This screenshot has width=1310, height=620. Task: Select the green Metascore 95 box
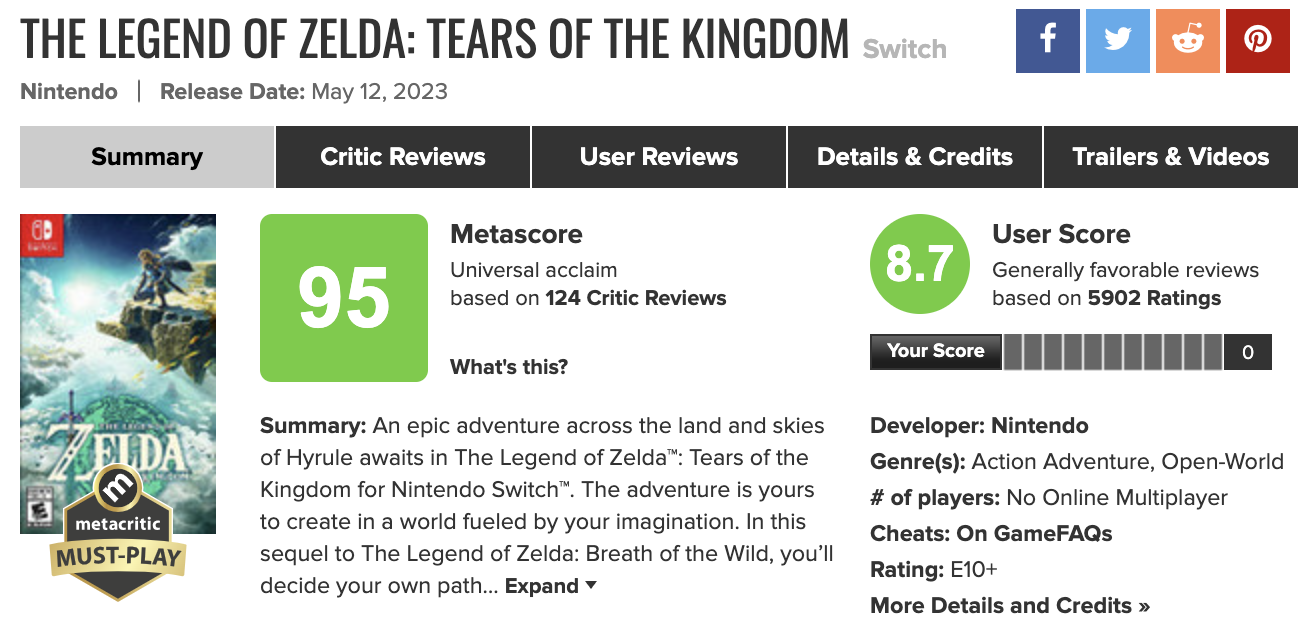coord(343,297)
